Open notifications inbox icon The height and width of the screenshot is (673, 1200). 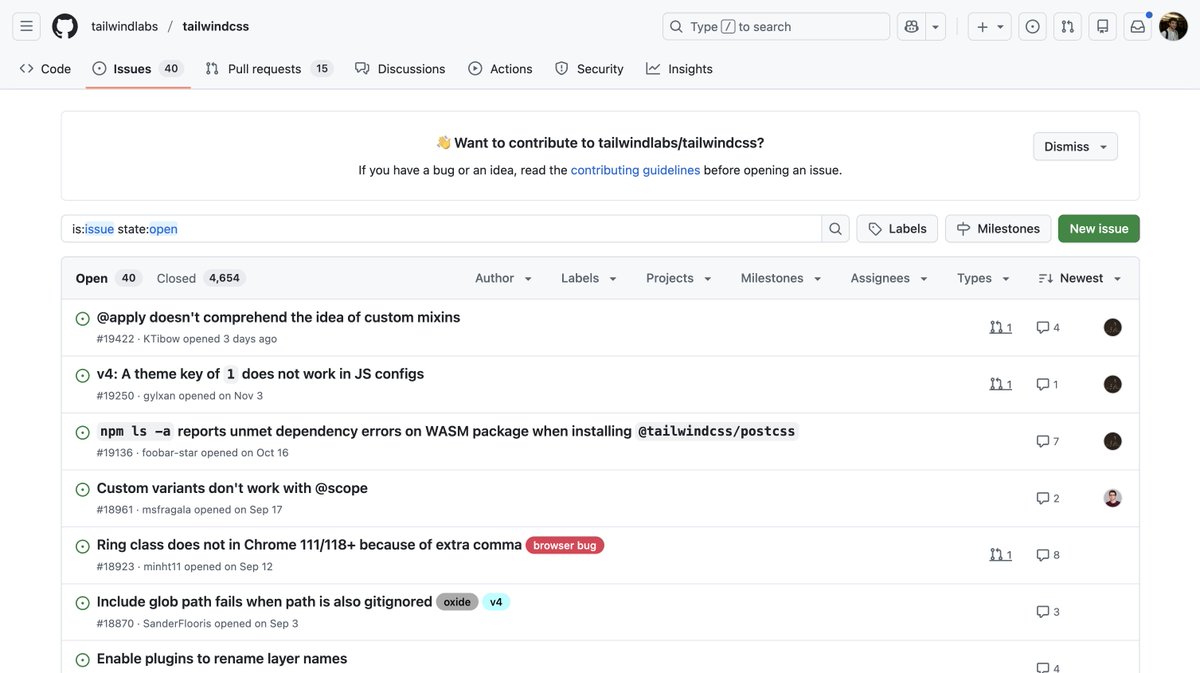click(1138, 26)
